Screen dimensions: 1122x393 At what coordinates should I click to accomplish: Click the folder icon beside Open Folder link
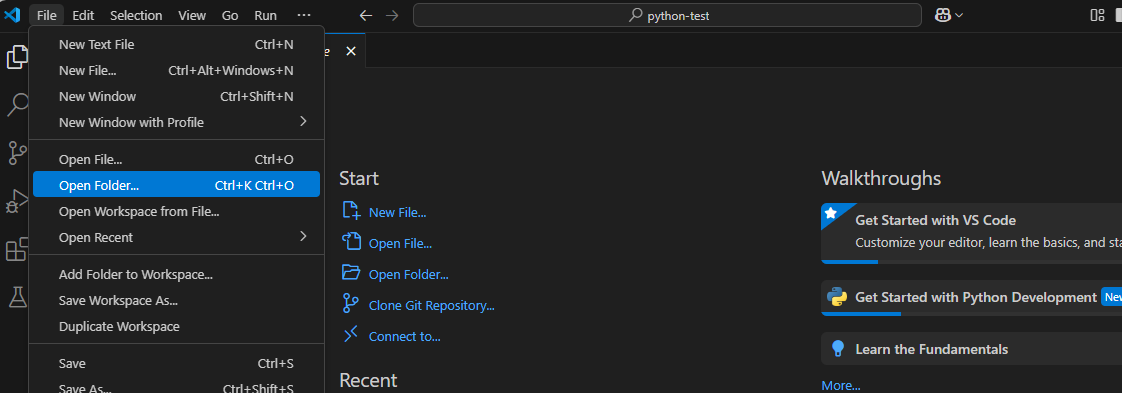click(351, 272)
